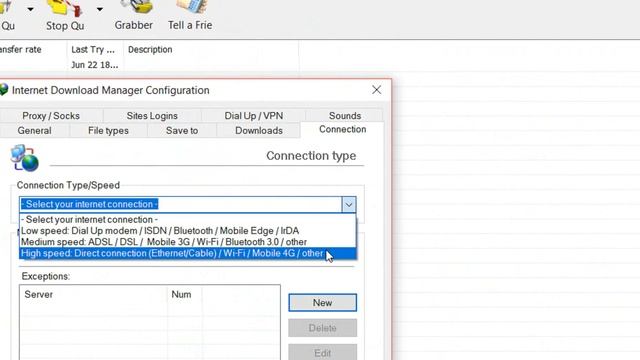Switch to the Save to tab
The width and height of the screenshot is (640, 360).
(182, 131)
